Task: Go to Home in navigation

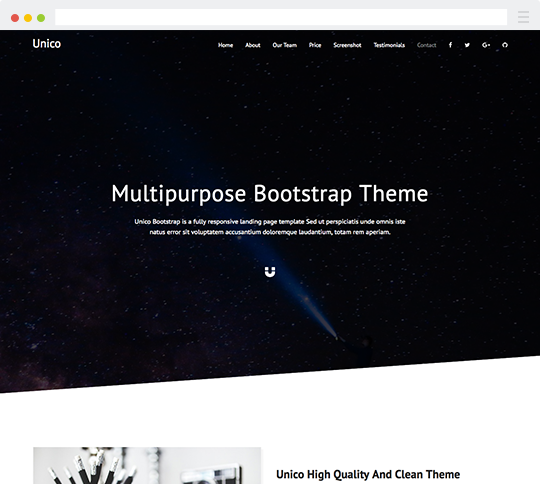Action: click(x=225, y=45)
